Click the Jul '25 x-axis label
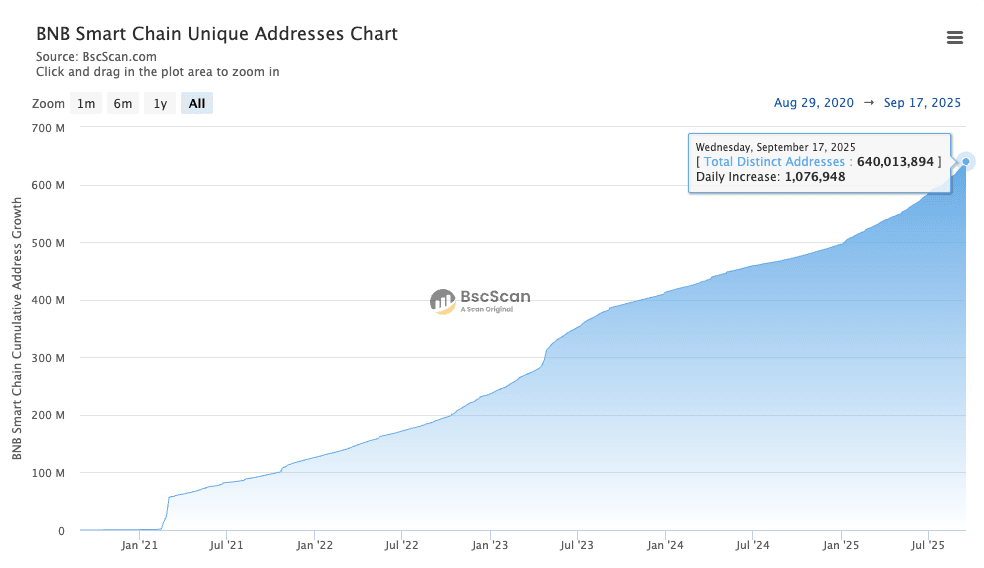Viewport: 984px width, 568px height. [x=928, y=545]
